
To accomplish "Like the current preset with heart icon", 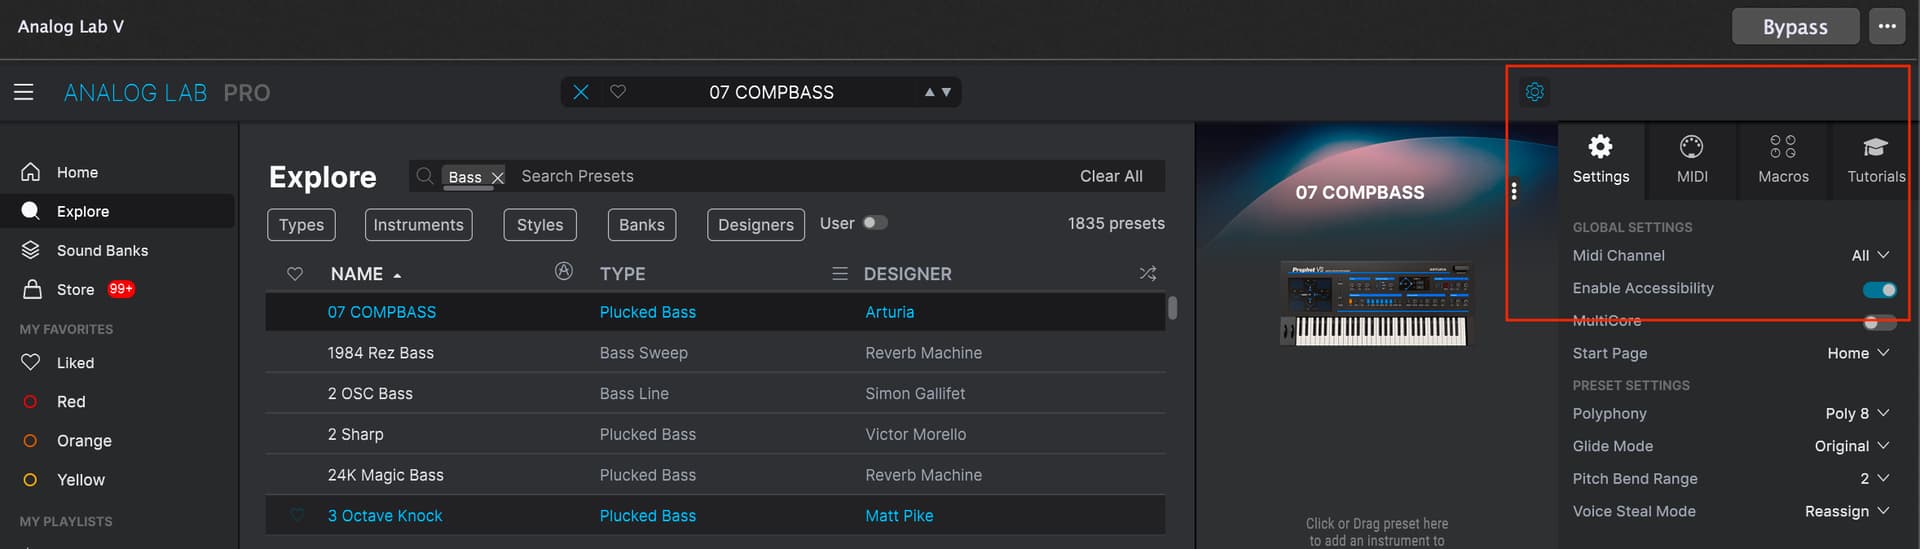I will [618, 92].
